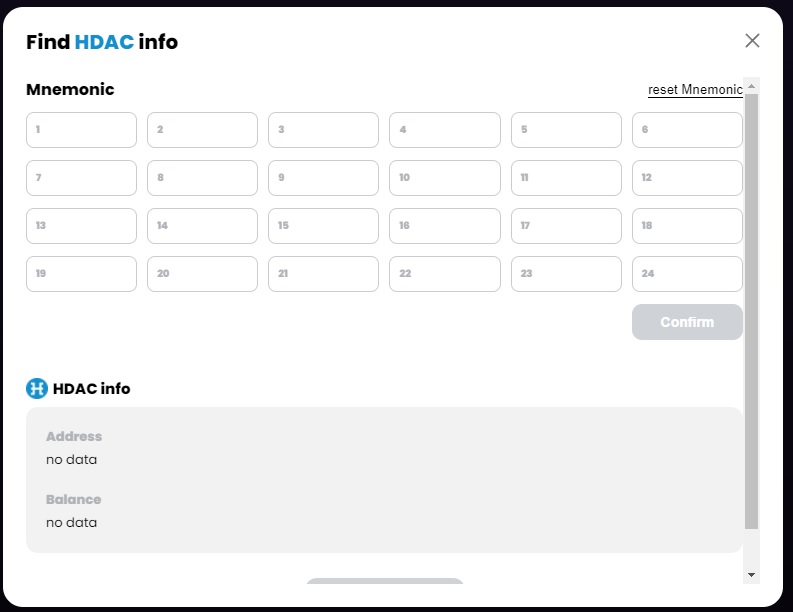The width and height of the screenshot is (793, 612).
Task: Close the Find HDAC info dialog
Action: [x=752, y=40]
